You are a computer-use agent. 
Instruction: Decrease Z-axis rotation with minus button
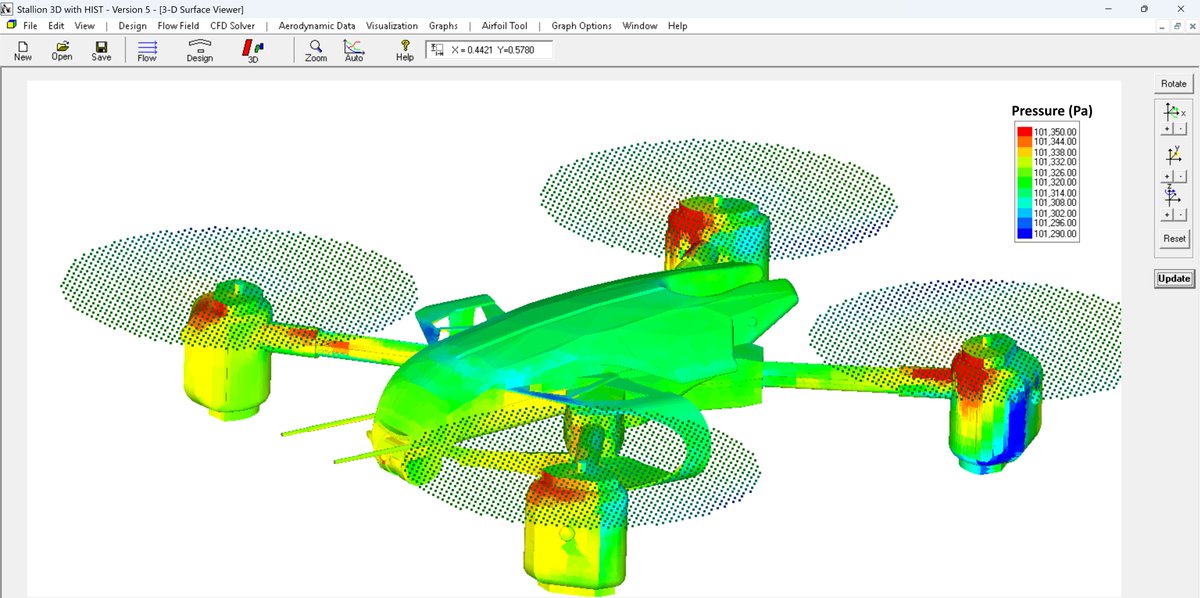(1179, 215)
